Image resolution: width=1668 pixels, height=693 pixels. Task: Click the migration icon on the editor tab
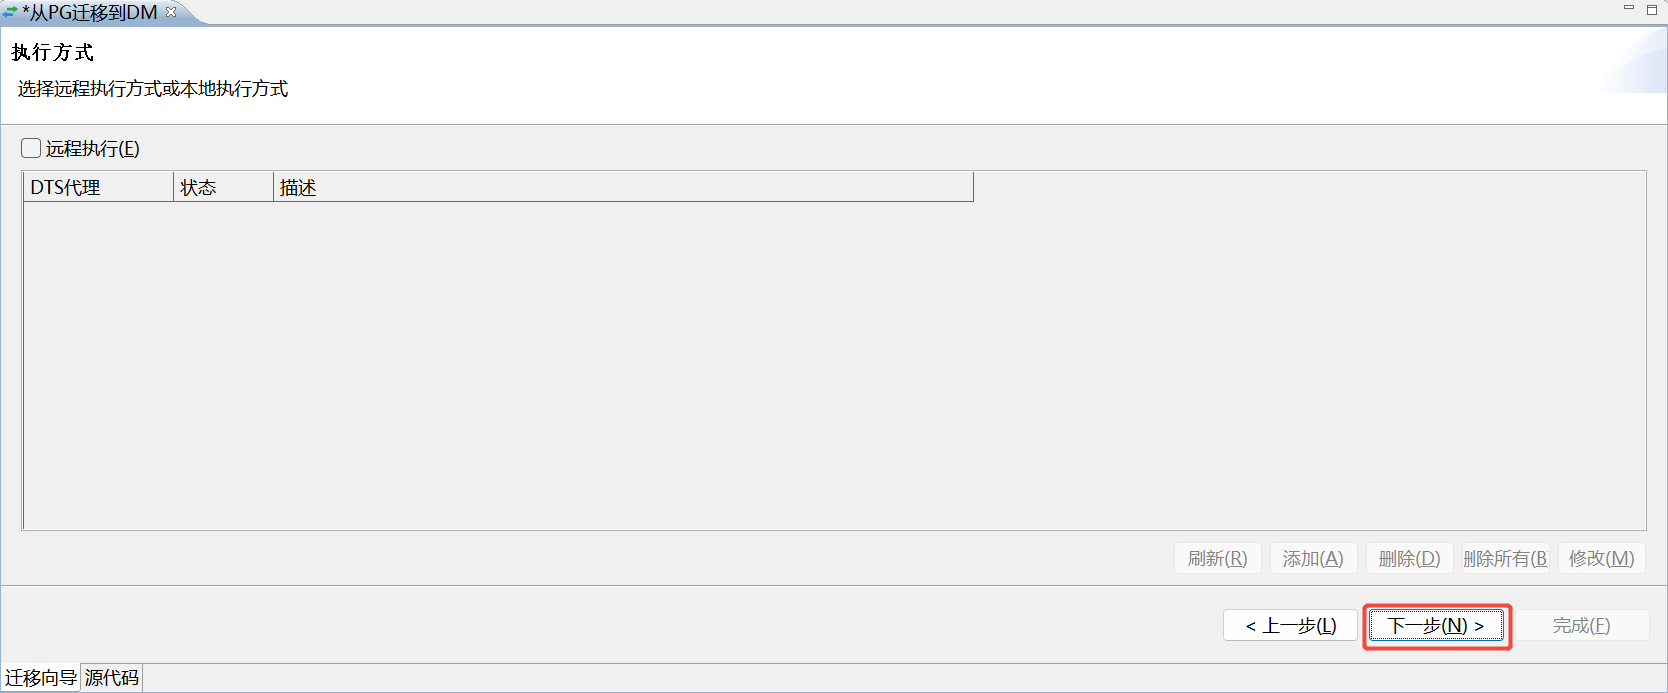coord(10,12)
